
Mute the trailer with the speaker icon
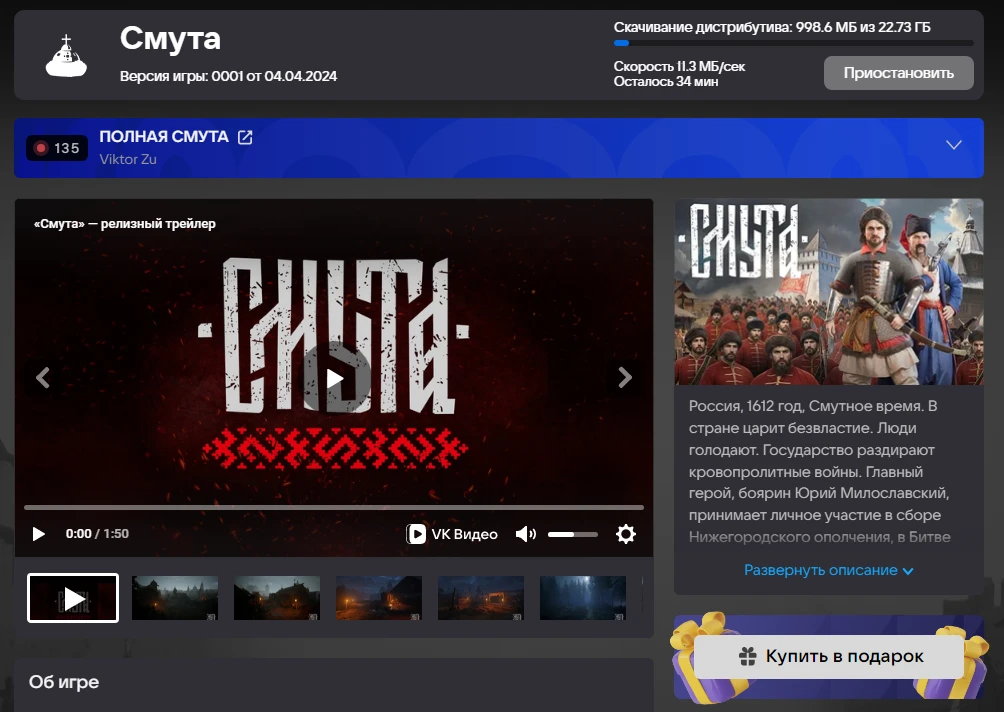pos(526,534)
